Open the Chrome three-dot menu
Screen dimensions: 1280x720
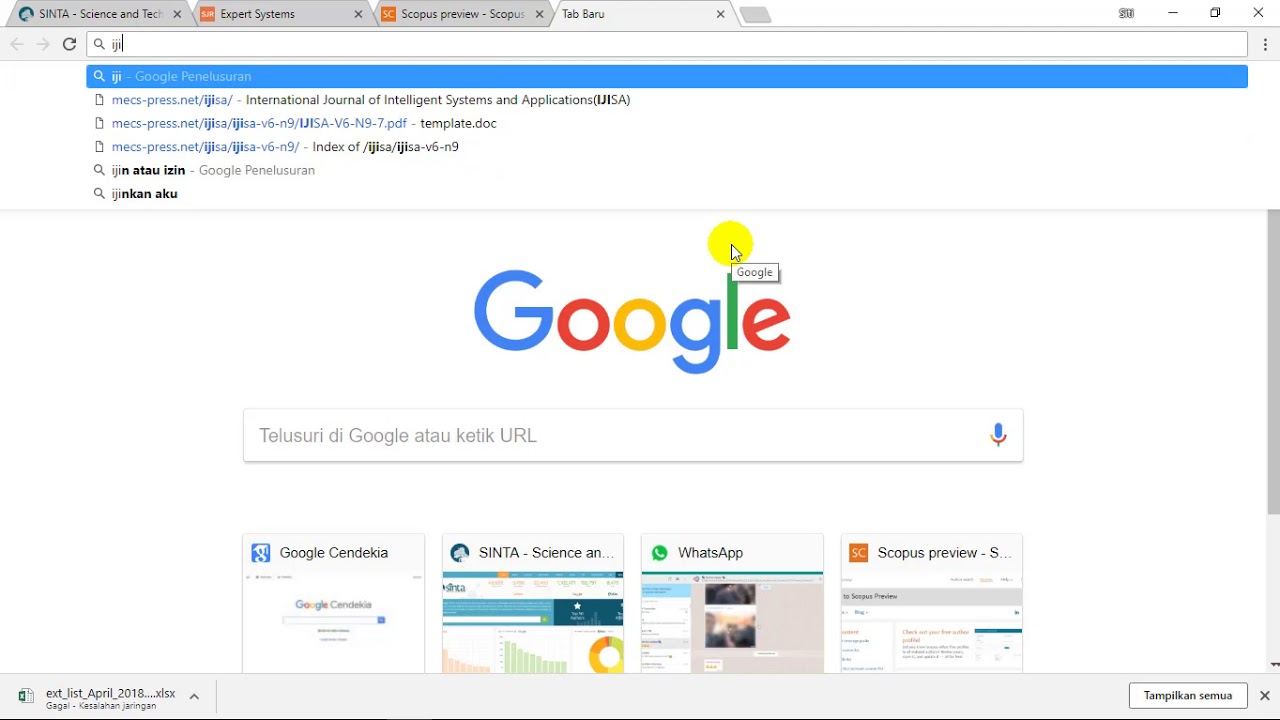[x=1265, y=44]
